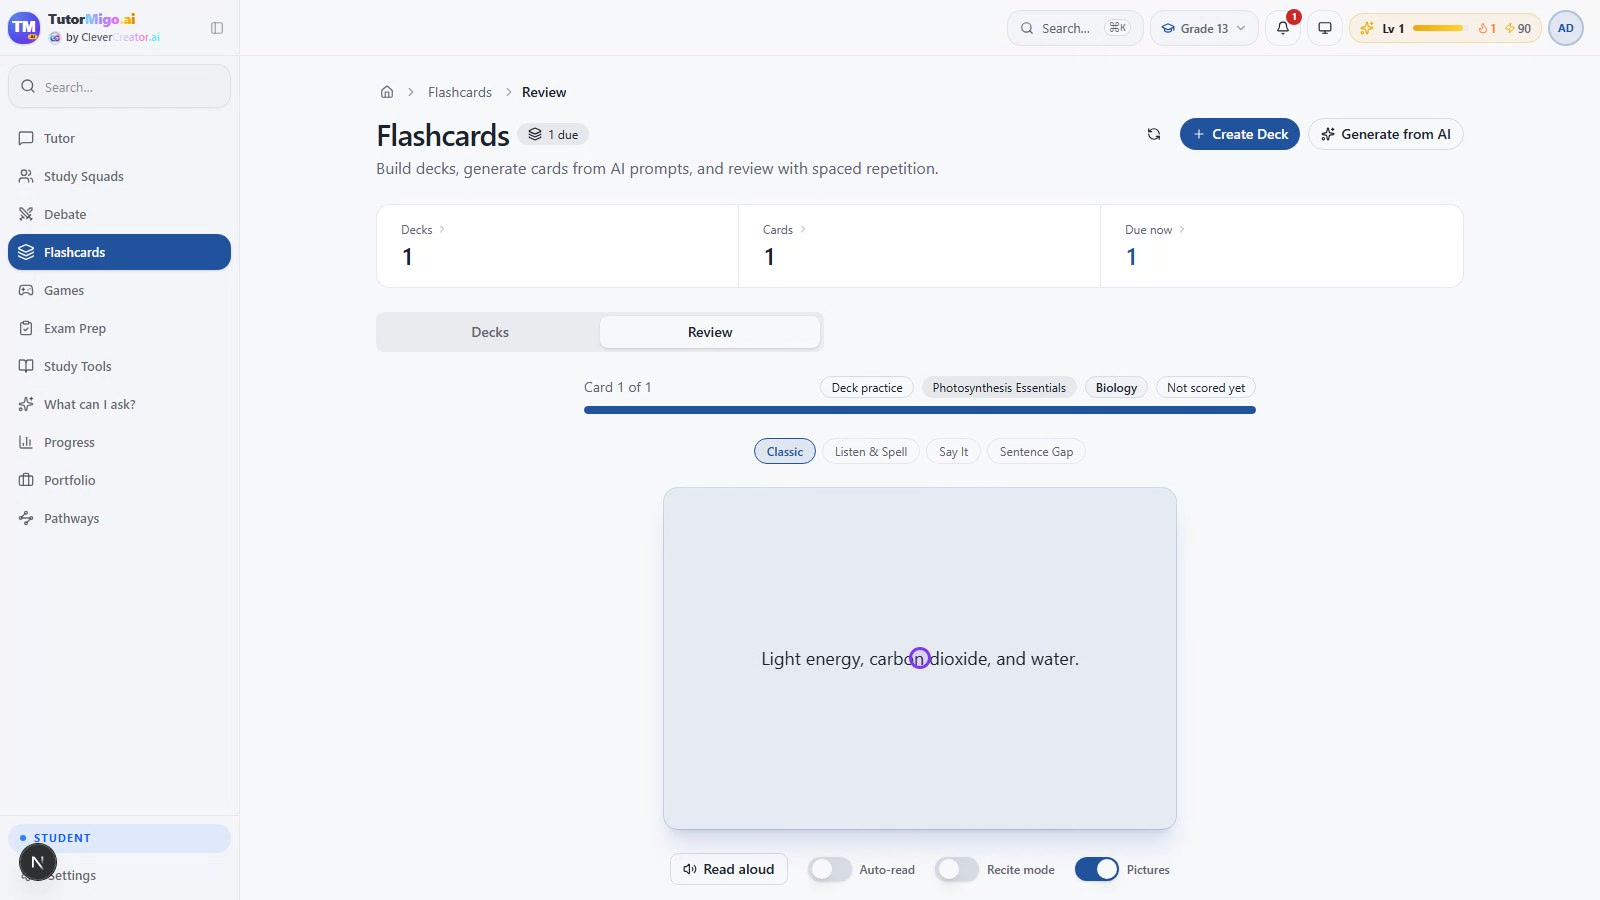Go to home via breadcrumb icon
The width and height of the screenshot is (1600, 900).
tap(387, 92)
